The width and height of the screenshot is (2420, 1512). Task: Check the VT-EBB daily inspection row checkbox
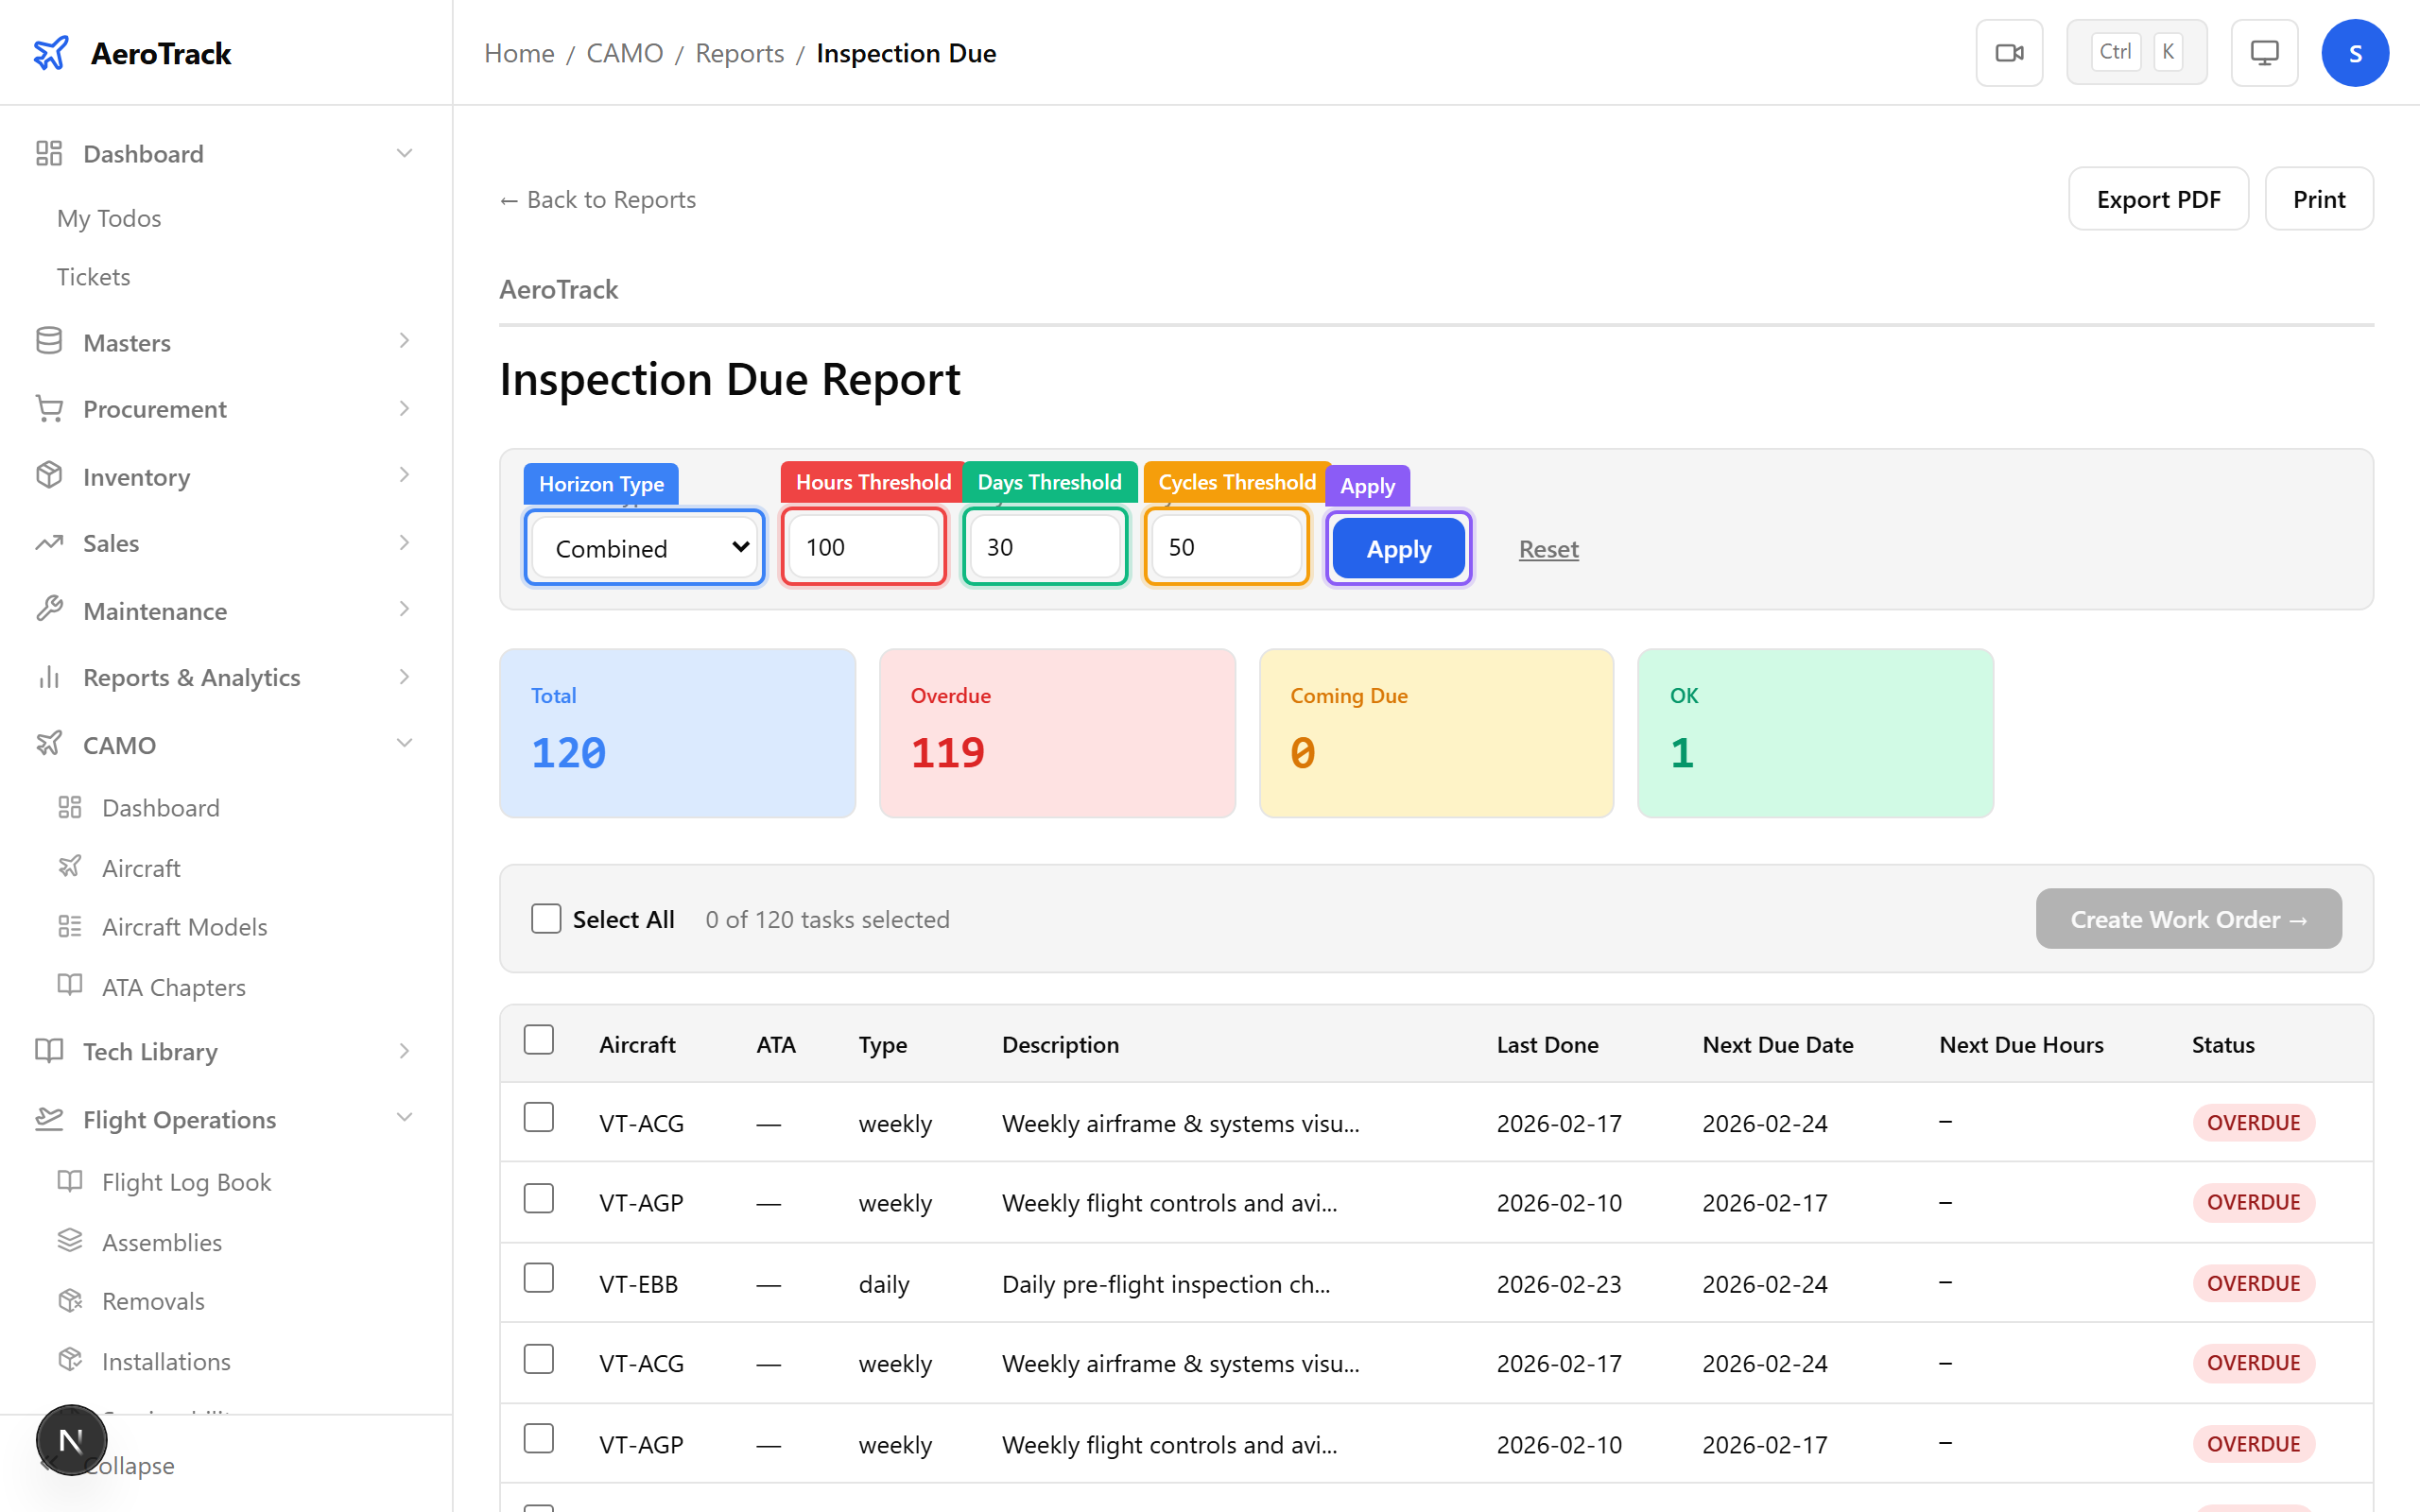click(x=539, y=1277)
